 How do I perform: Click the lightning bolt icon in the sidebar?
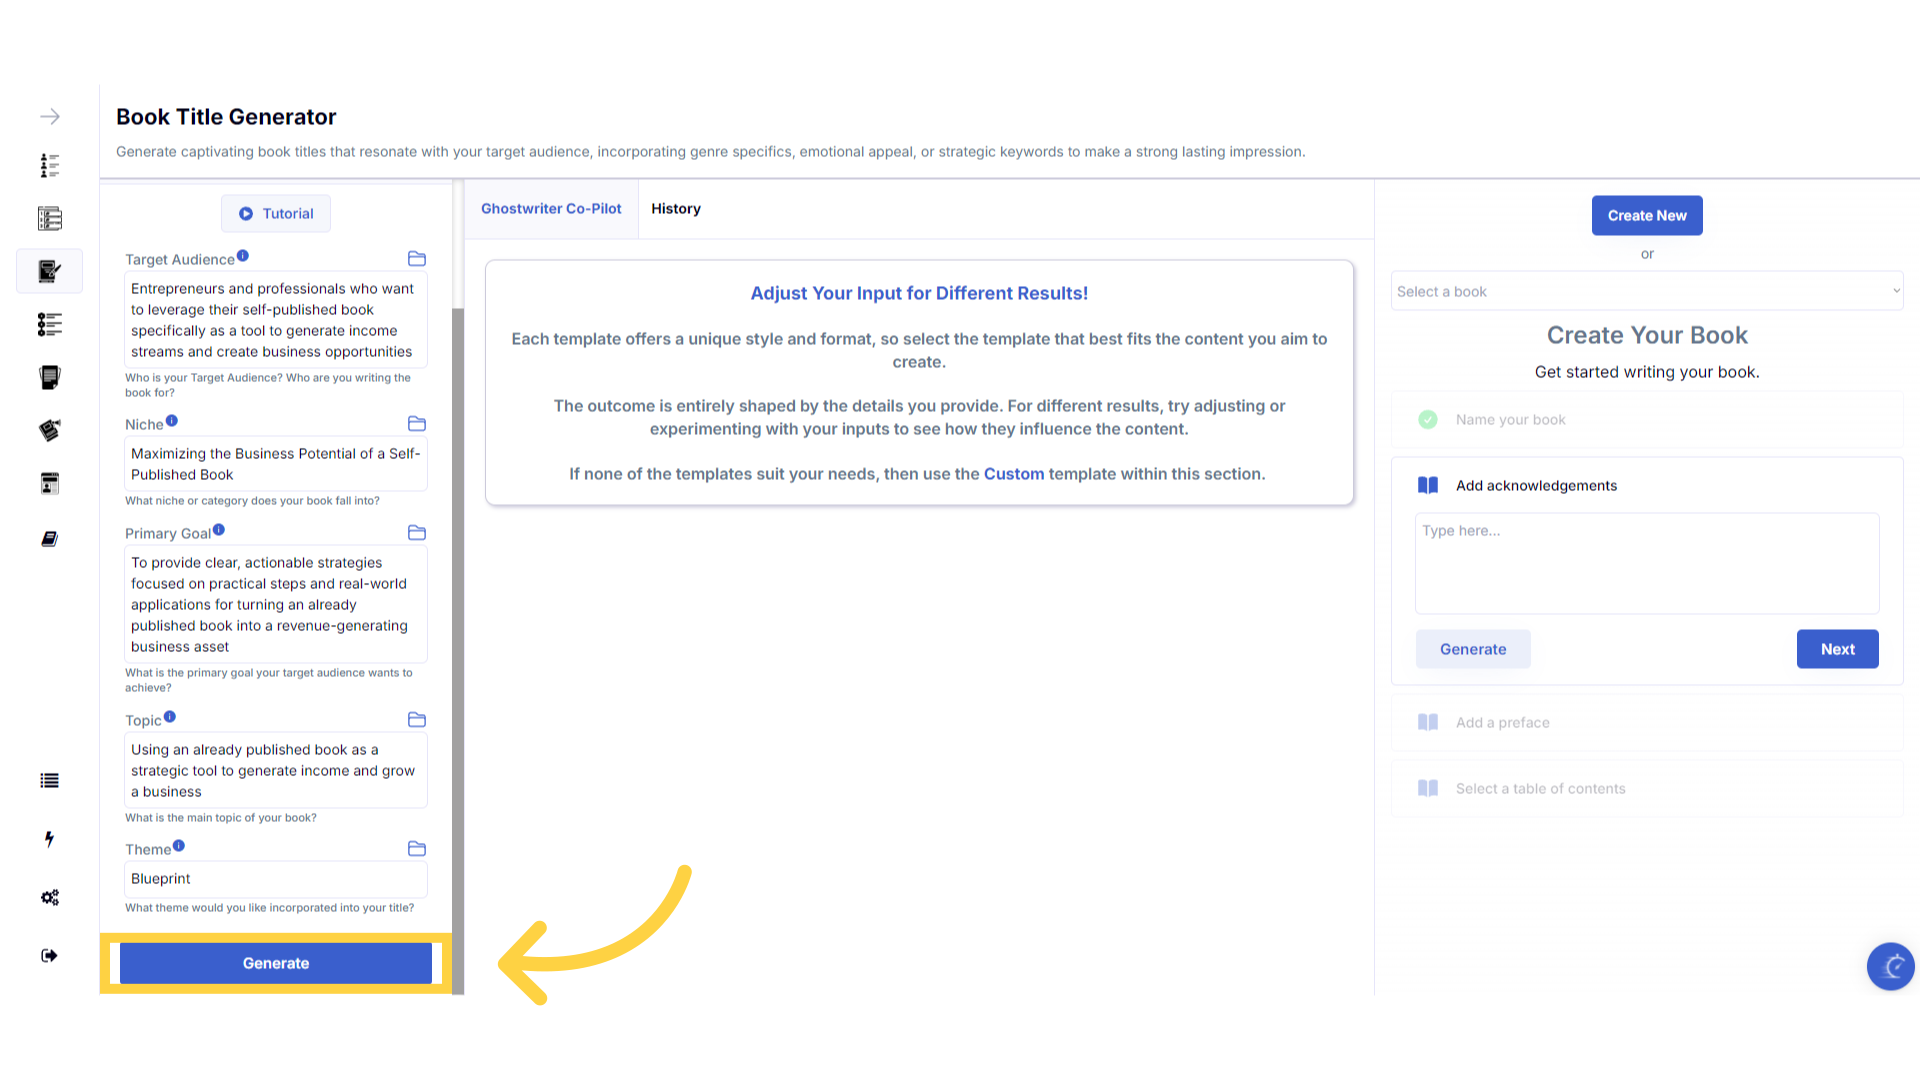pos(49,839)
